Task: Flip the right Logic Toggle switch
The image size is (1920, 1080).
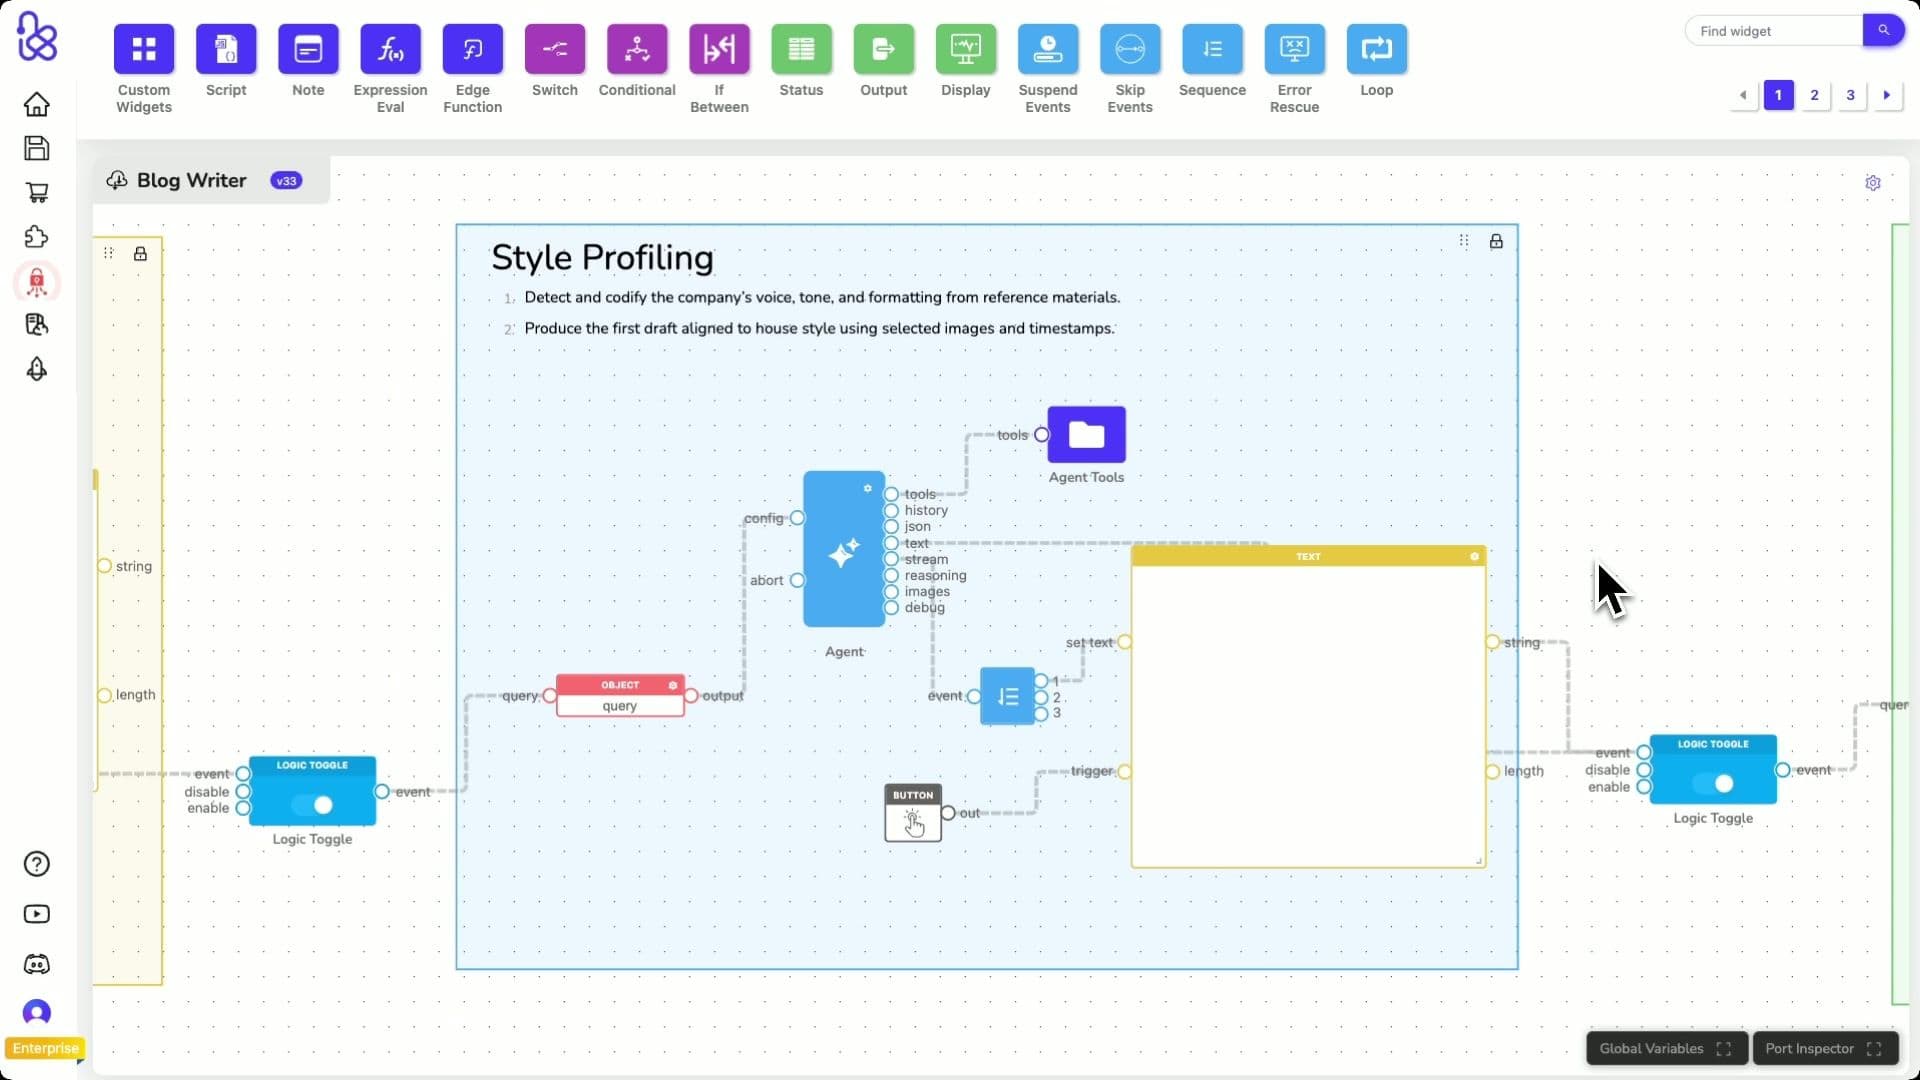Action: click(1722, 784)
